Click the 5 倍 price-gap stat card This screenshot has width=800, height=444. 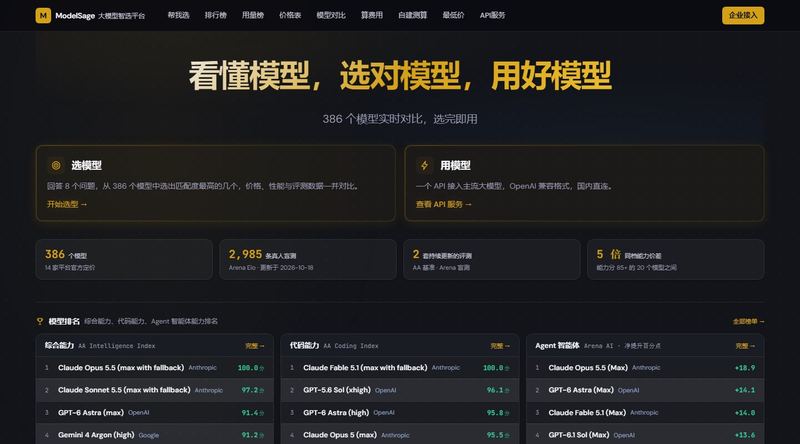coord(676,259)
